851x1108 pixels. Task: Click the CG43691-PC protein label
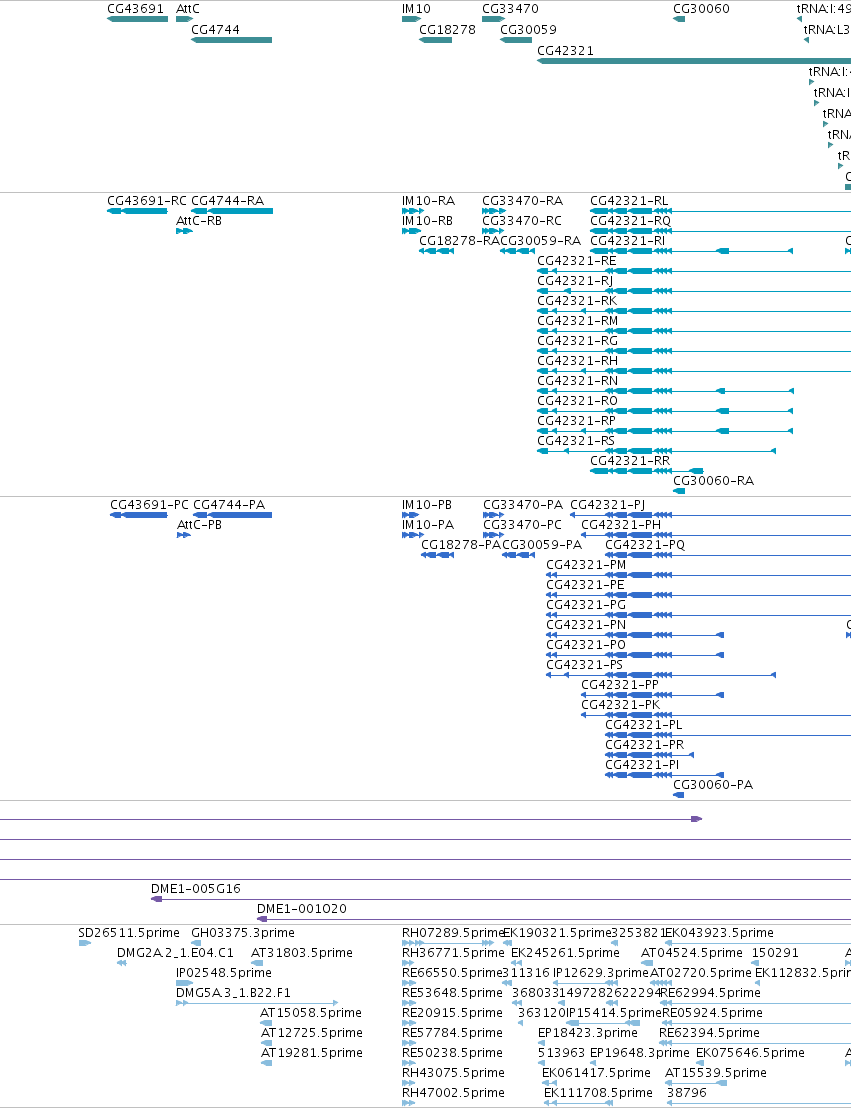point(149,505)
